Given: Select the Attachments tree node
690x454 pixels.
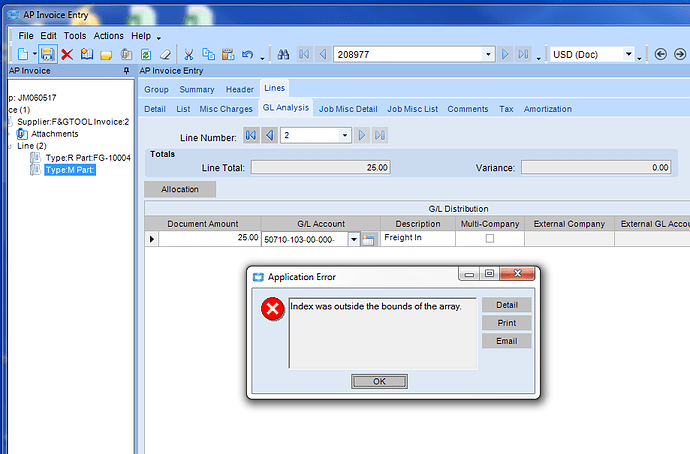Looking at the screenshot, I should click(x=55, y=134).
